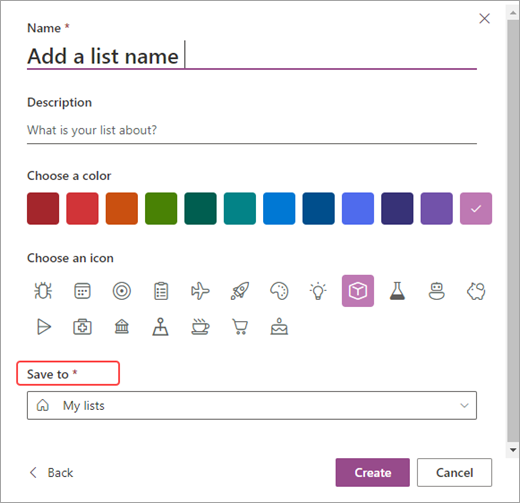
Task: Click the Create button
Action: [373, 472]
